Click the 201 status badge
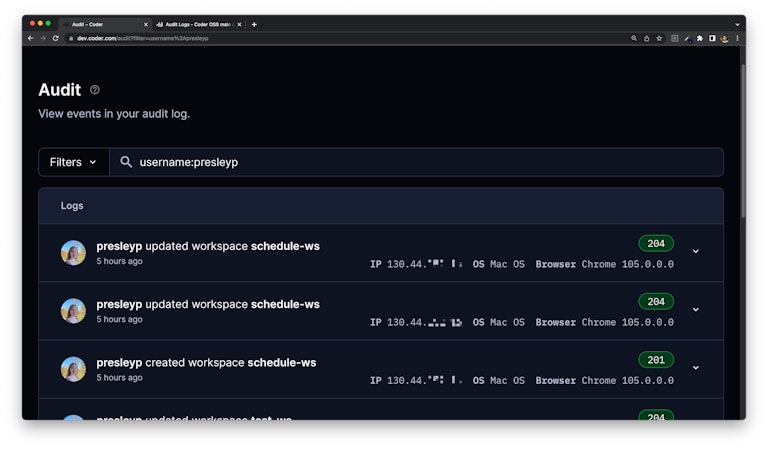The image size is (768, 449). point(656,360)
